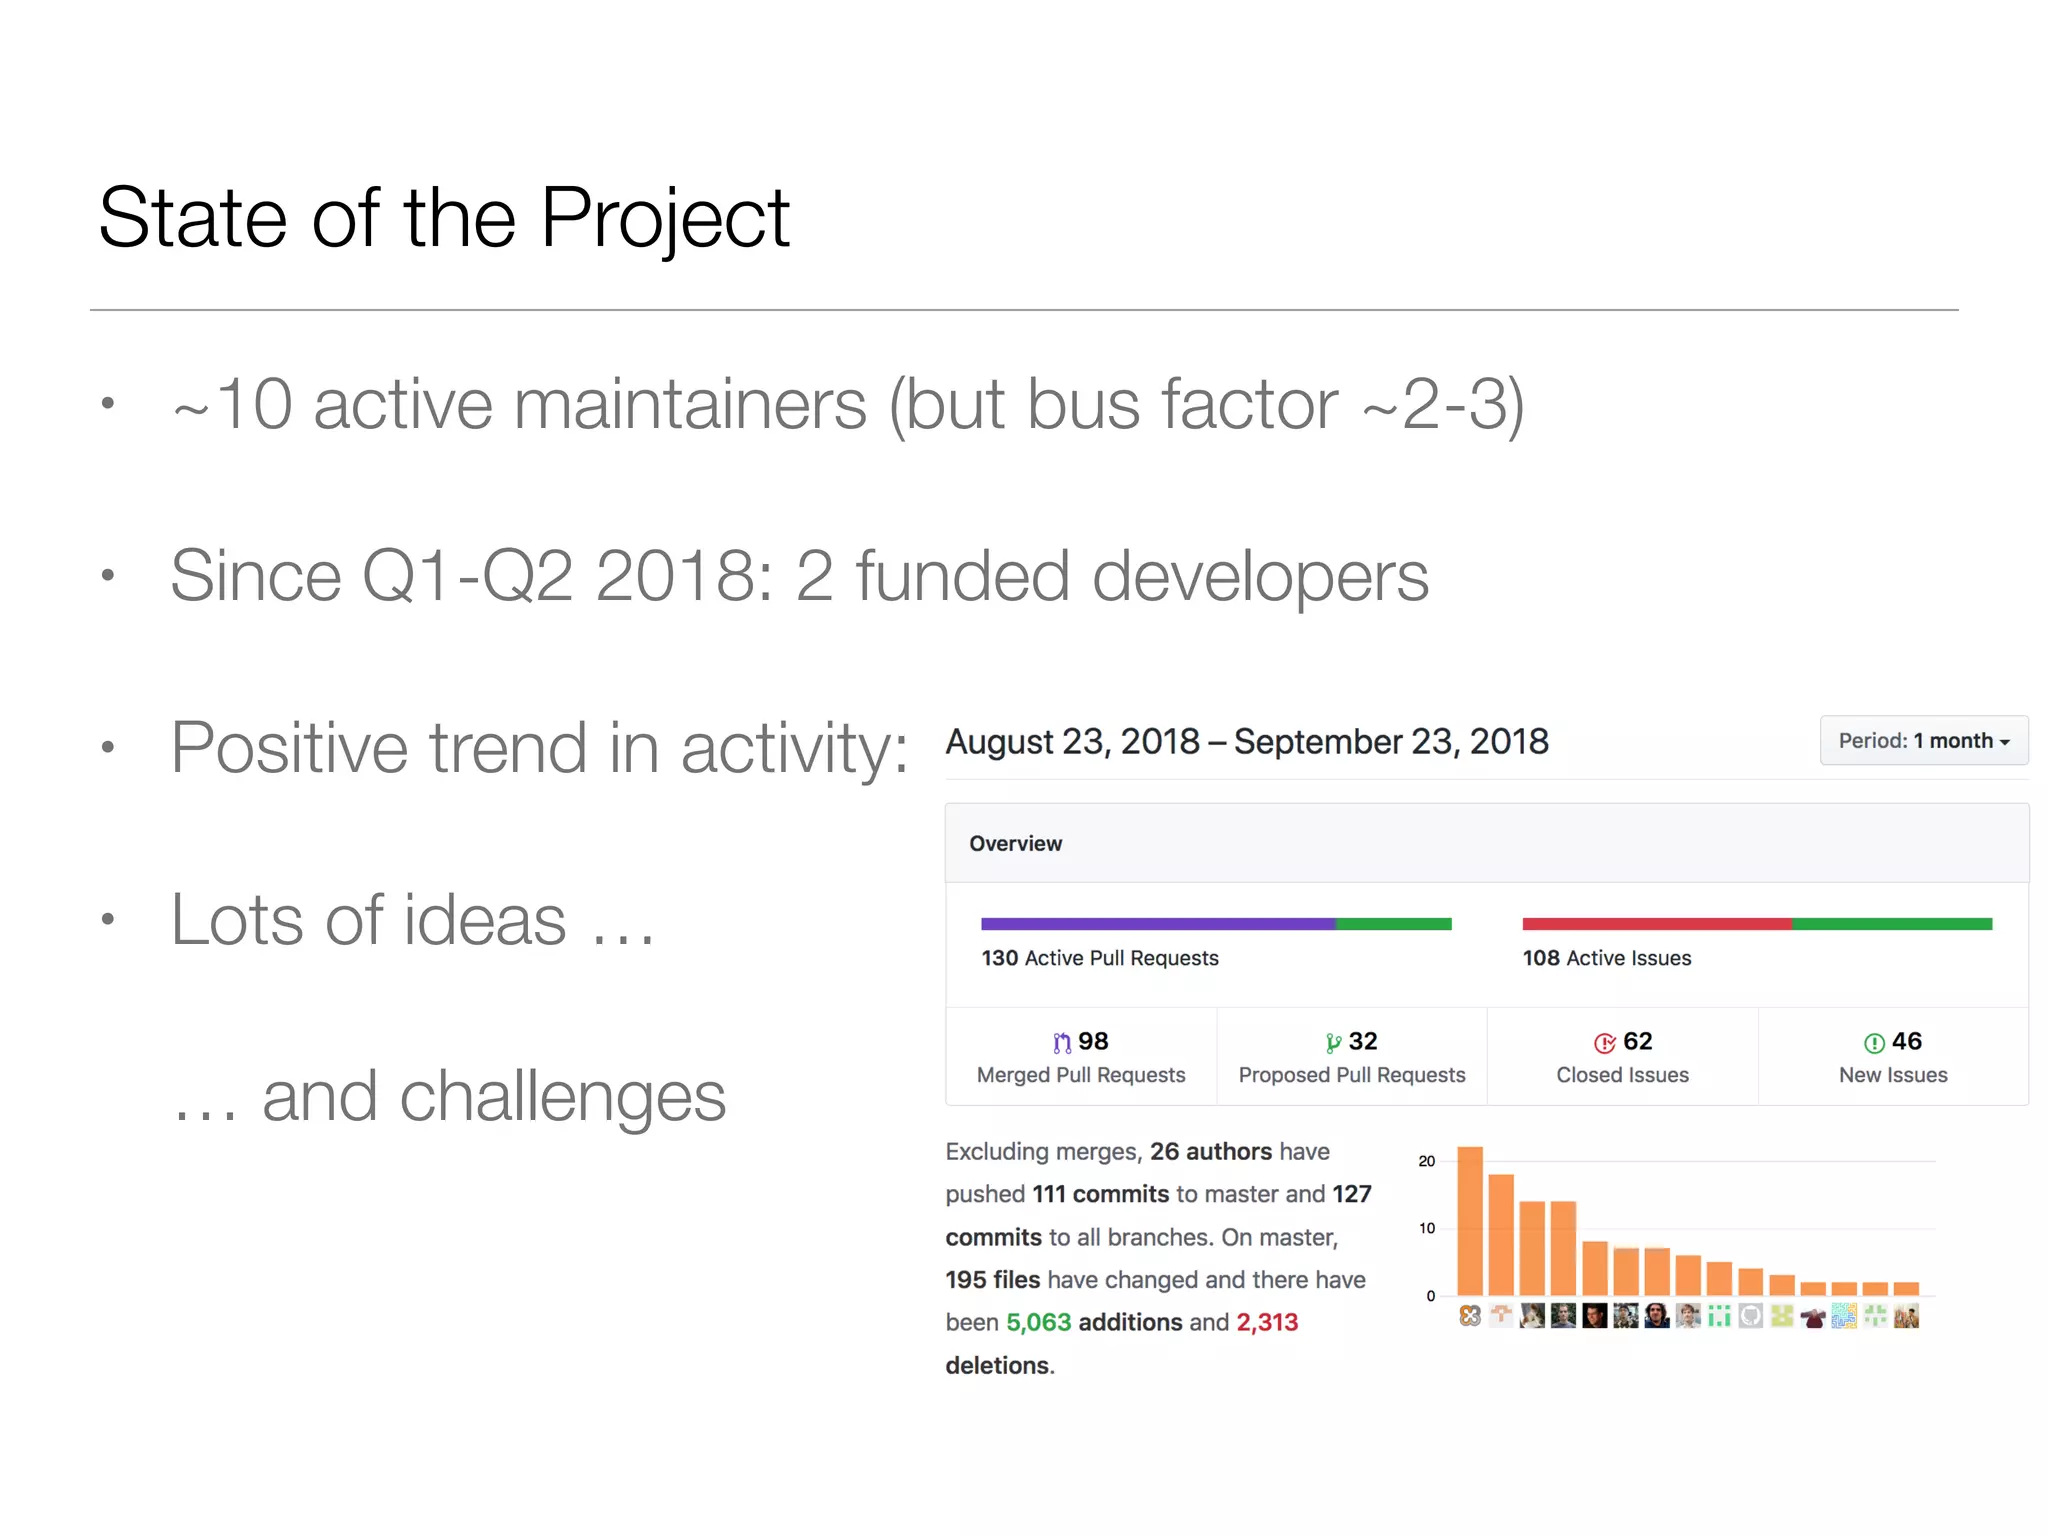Open the 32 Proposed Pull Requests link
Image resolution: width=2048 pixels, height=1536 pixels.
[1352, 1057]
